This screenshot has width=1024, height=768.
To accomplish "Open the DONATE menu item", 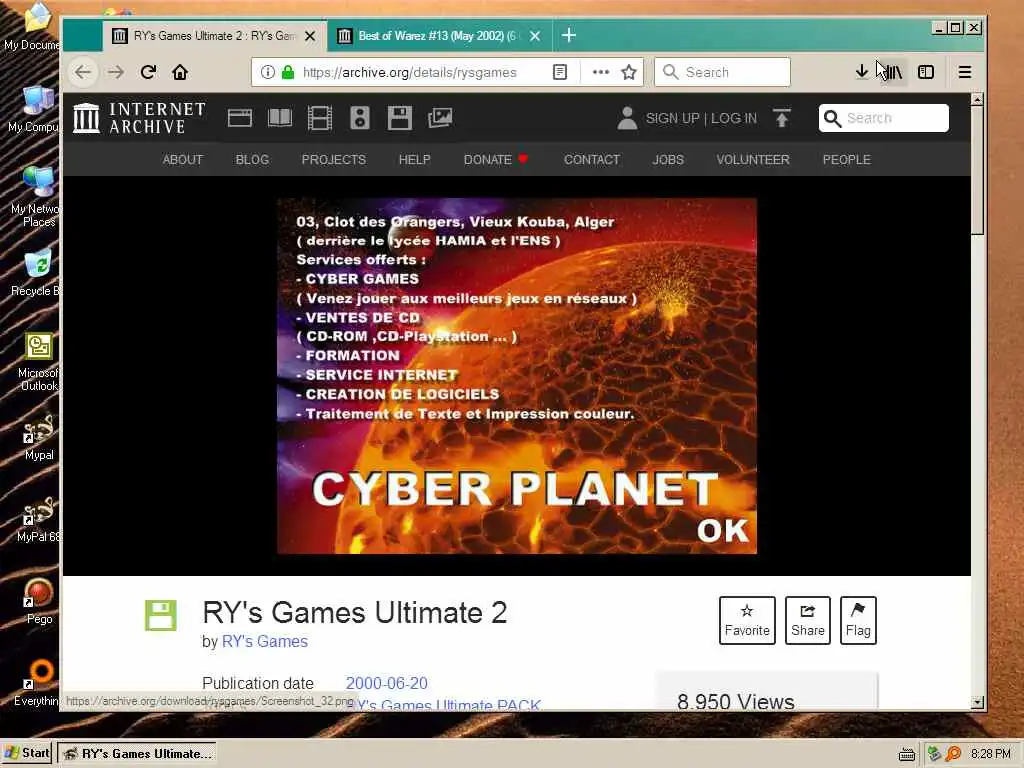I will (496, 160).
